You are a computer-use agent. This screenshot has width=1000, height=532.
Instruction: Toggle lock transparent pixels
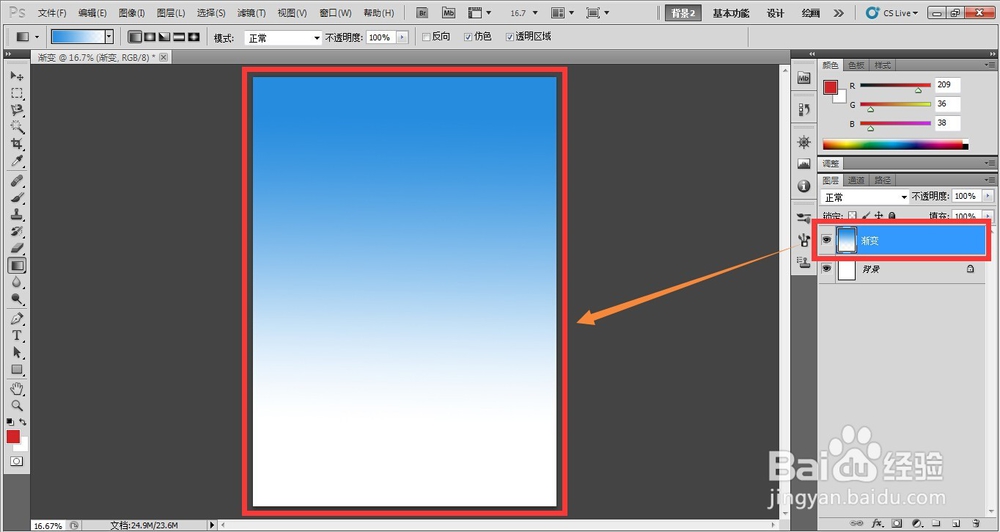(852, 216)
